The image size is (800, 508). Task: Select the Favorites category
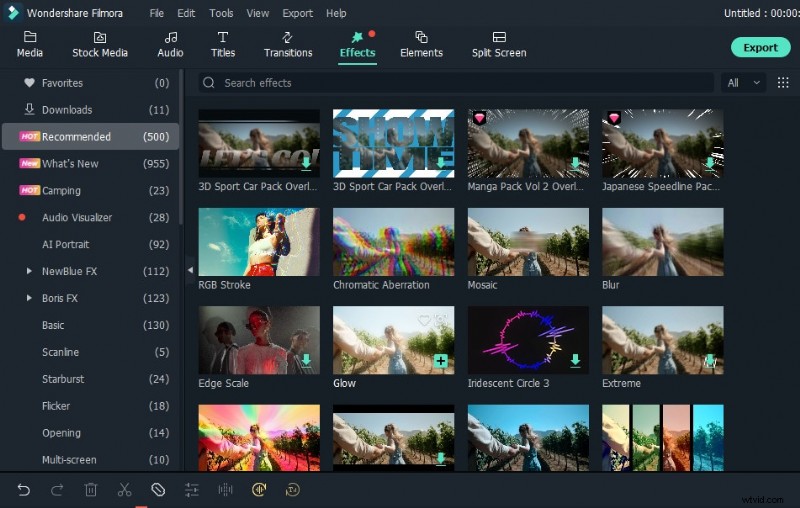point(90,83)
